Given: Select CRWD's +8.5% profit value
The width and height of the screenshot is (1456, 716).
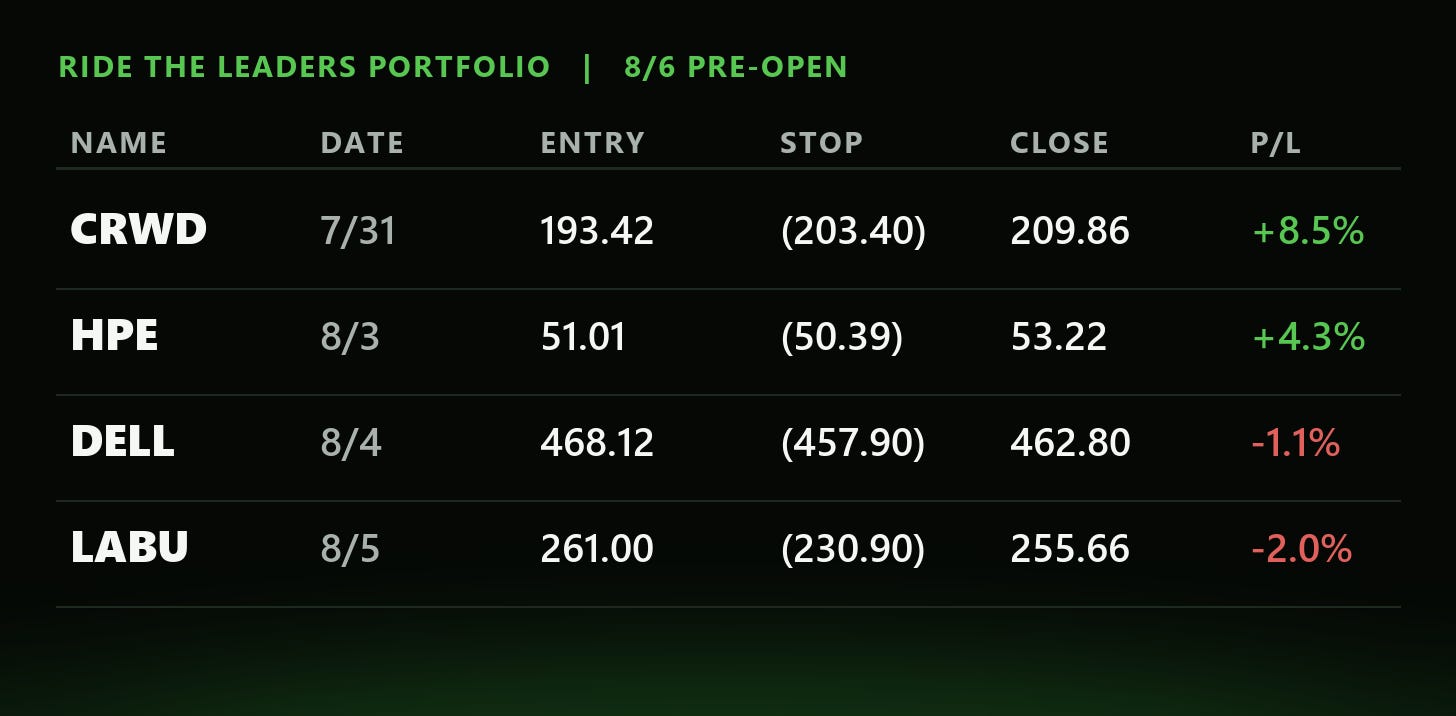Looking at the screenshot, I should tap(1308, 231).
